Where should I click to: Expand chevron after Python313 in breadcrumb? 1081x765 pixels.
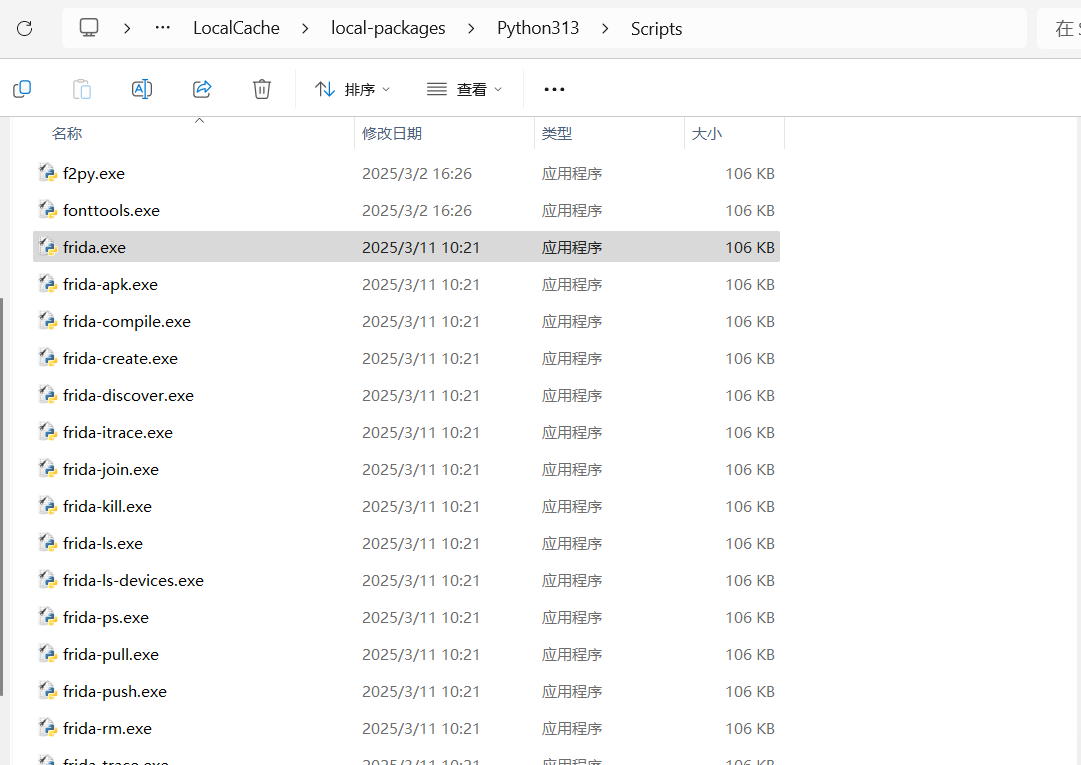[605, 28]
